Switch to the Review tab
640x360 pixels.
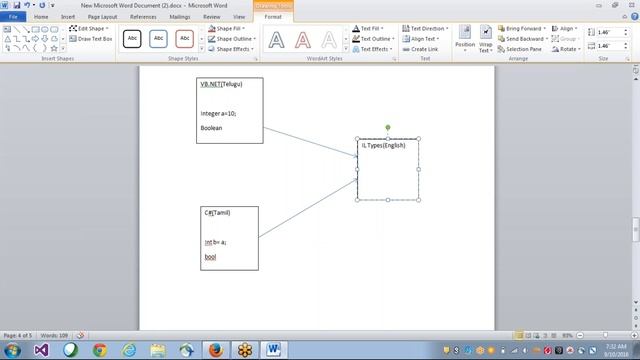click(211, 17)
